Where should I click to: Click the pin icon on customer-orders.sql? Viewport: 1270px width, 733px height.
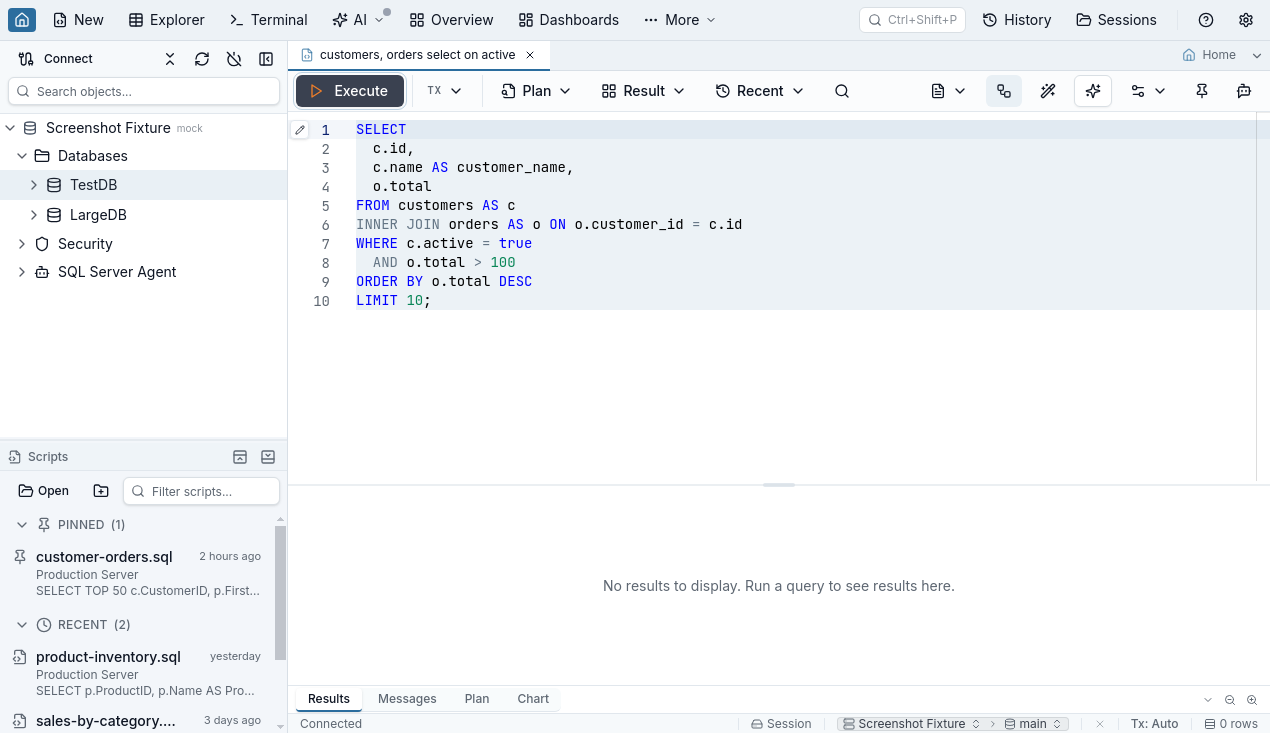click(x=20, y=557)
